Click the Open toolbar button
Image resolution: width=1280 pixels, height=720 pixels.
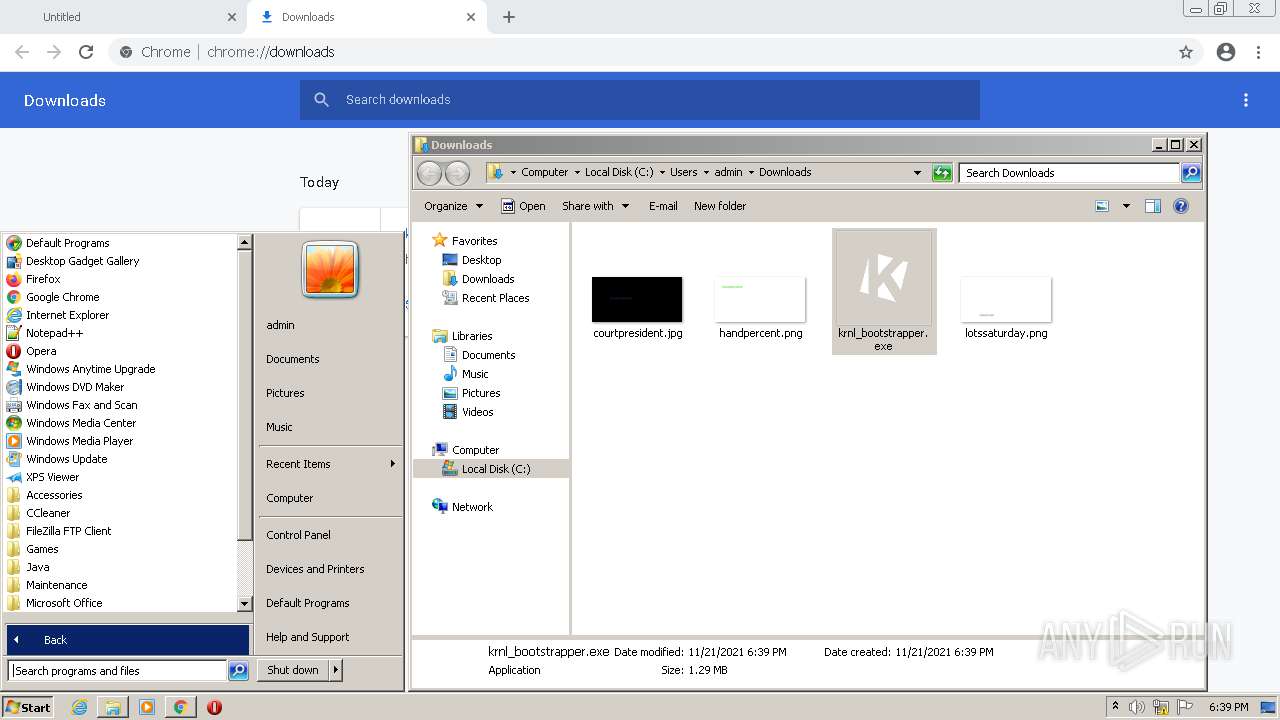click(523, 206)
